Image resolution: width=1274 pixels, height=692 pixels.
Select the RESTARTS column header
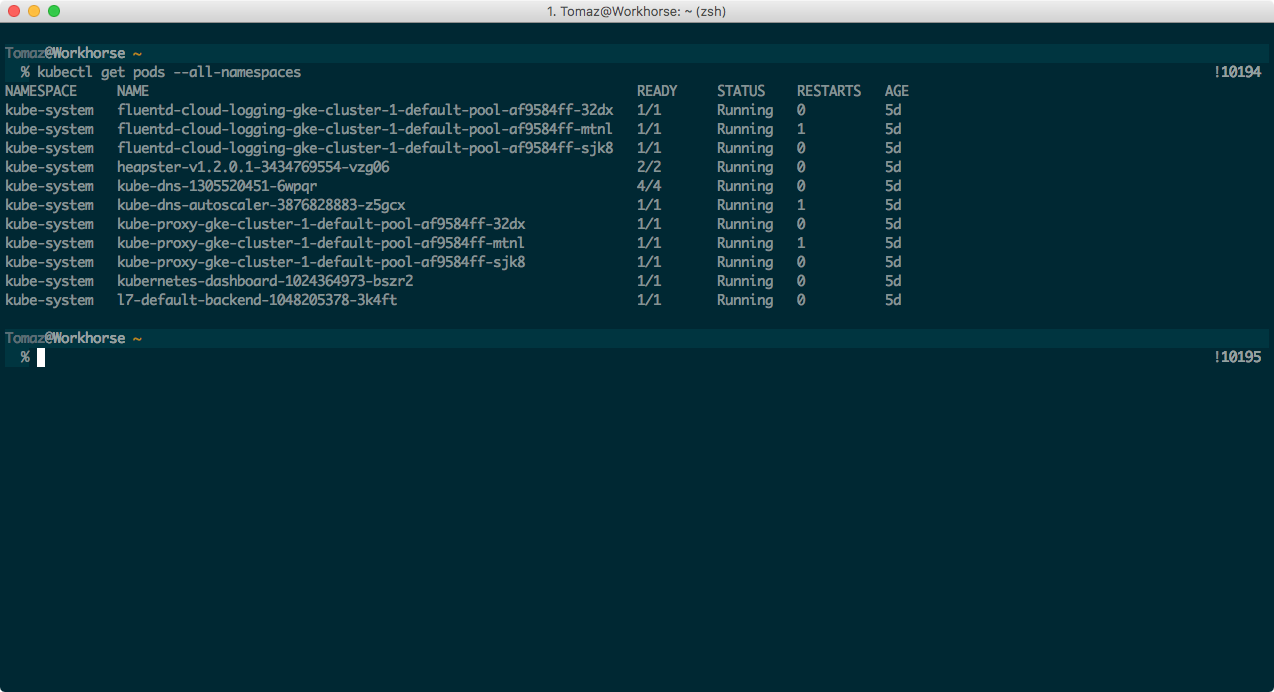[x=829, y=91]
